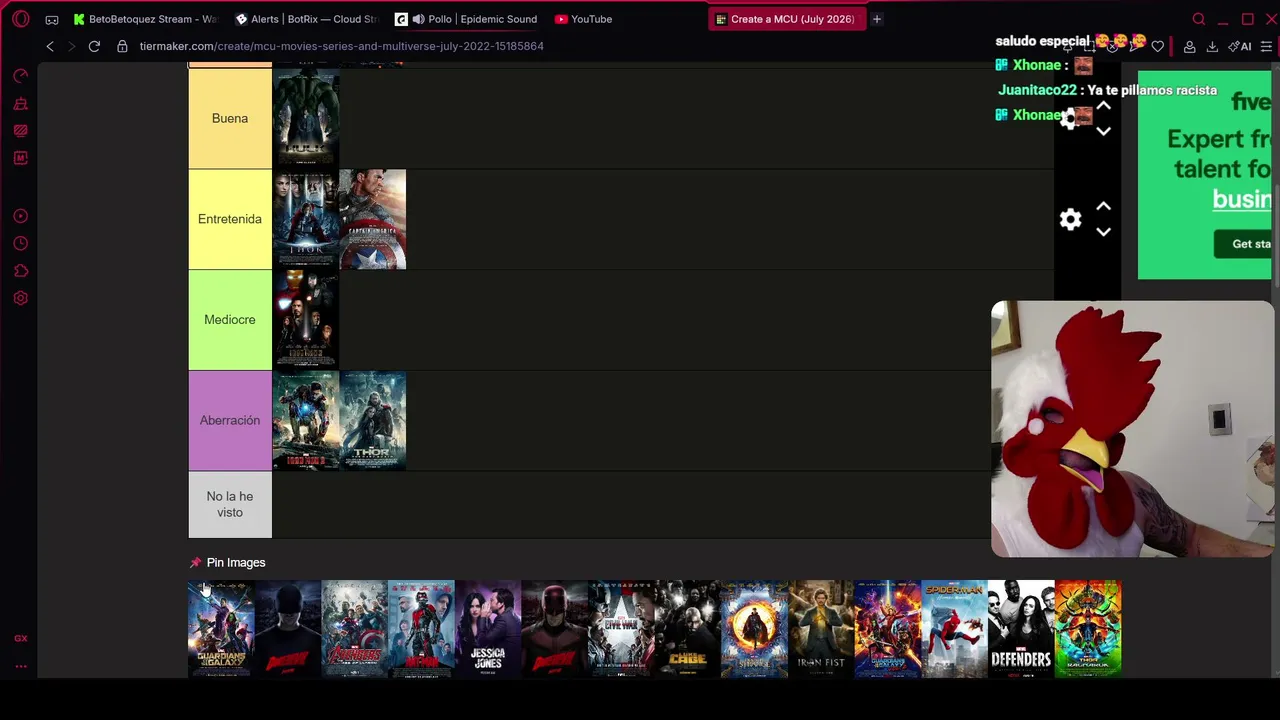Move the Entretenida row down
1280x720 pixels.
point(1103,232)
